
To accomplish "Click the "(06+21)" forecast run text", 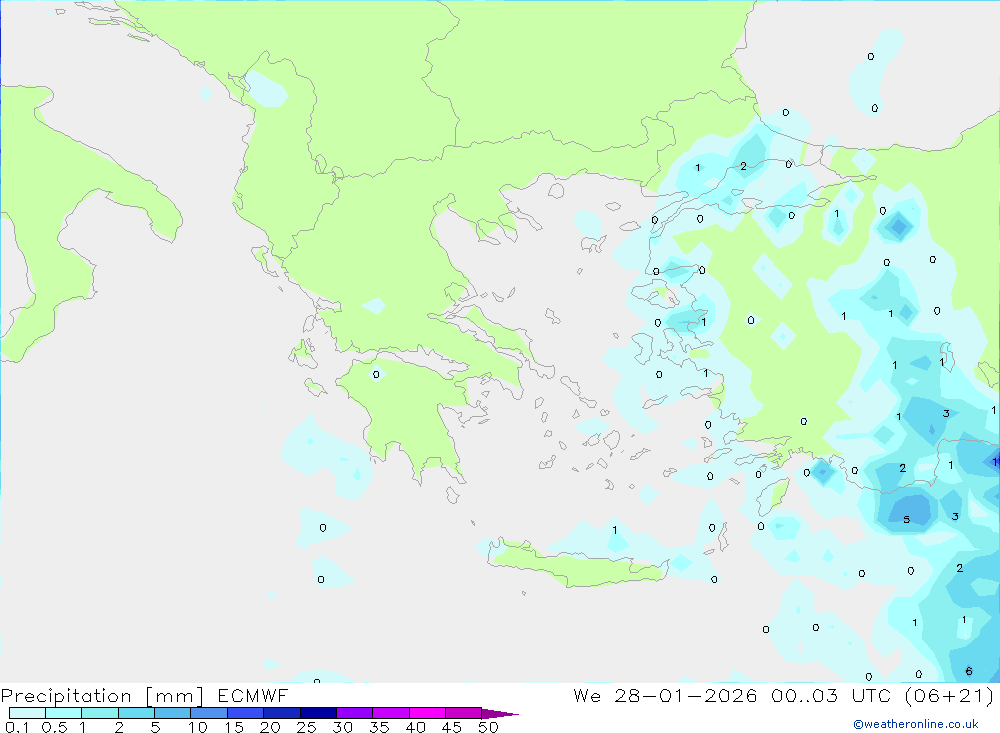I will tap(950, 695).
